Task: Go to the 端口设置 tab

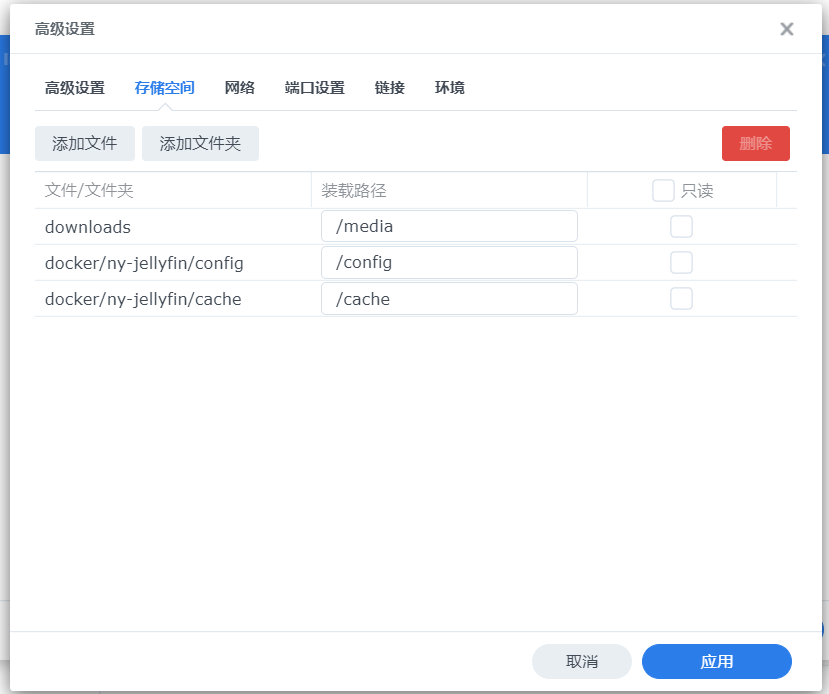Action: (315, 88)
